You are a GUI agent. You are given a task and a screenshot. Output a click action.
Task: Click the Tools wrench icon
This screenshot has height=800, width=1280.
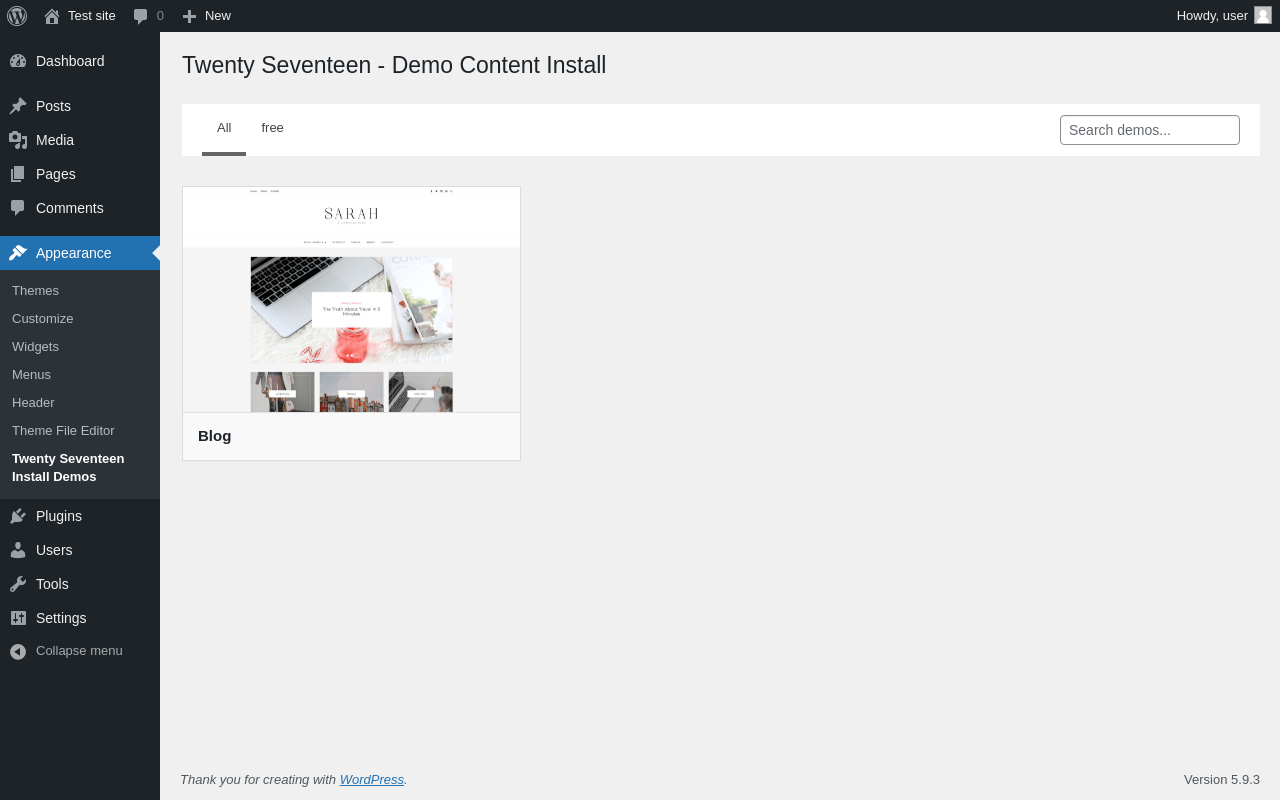[x=18, y=584]
